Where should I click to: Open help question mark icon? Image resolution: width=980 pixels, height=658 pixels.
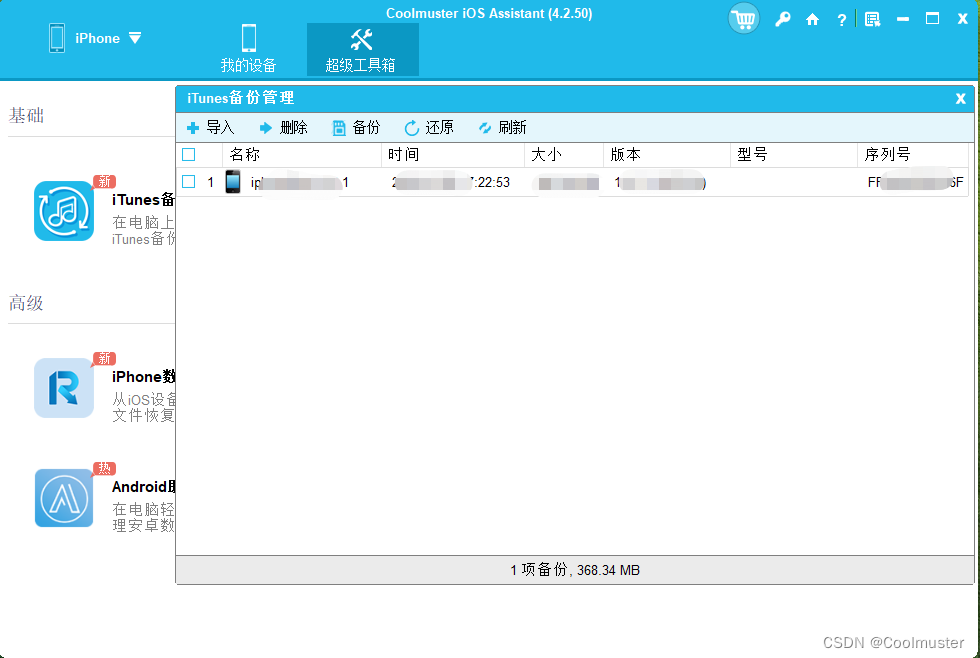click(841, 20)
